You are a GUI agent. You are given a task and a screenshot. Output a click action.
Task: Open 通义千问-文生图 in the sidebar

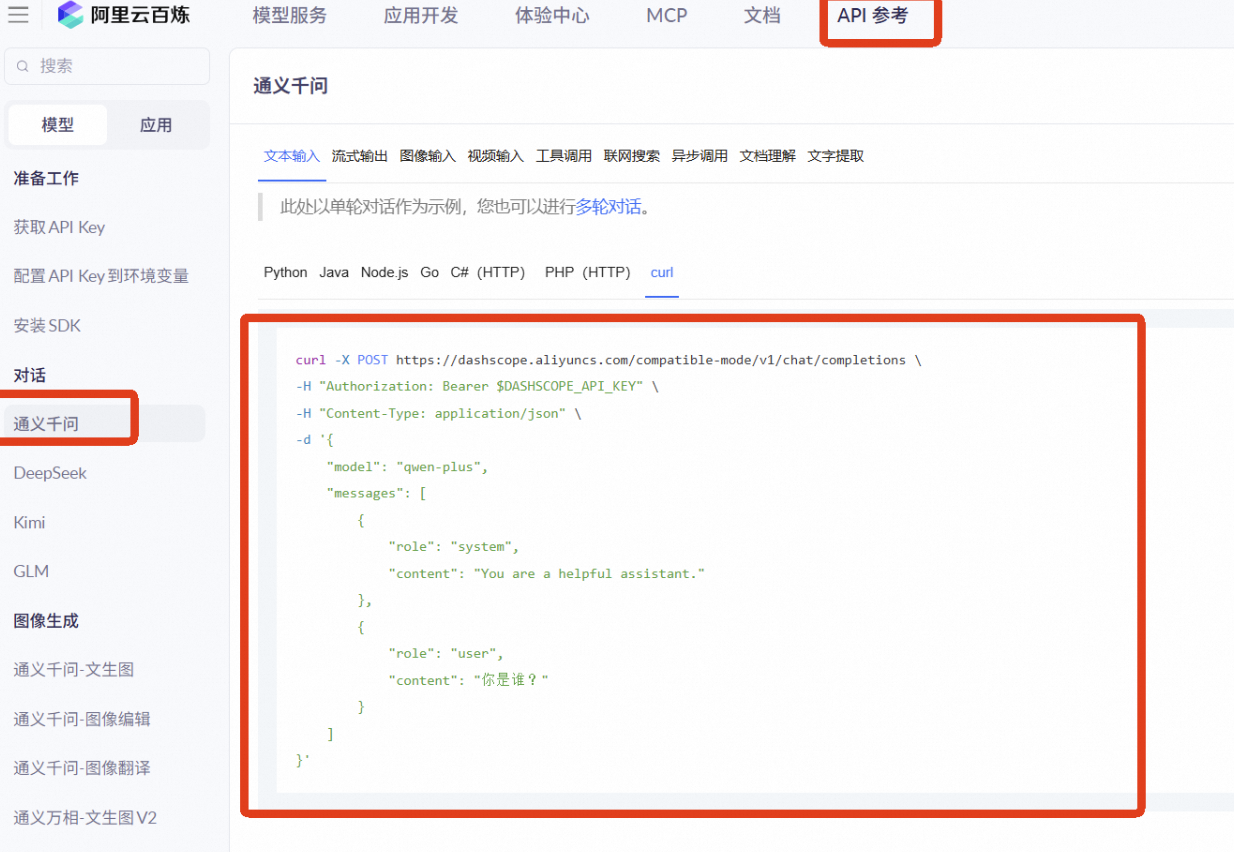click(x=73, y=670)
